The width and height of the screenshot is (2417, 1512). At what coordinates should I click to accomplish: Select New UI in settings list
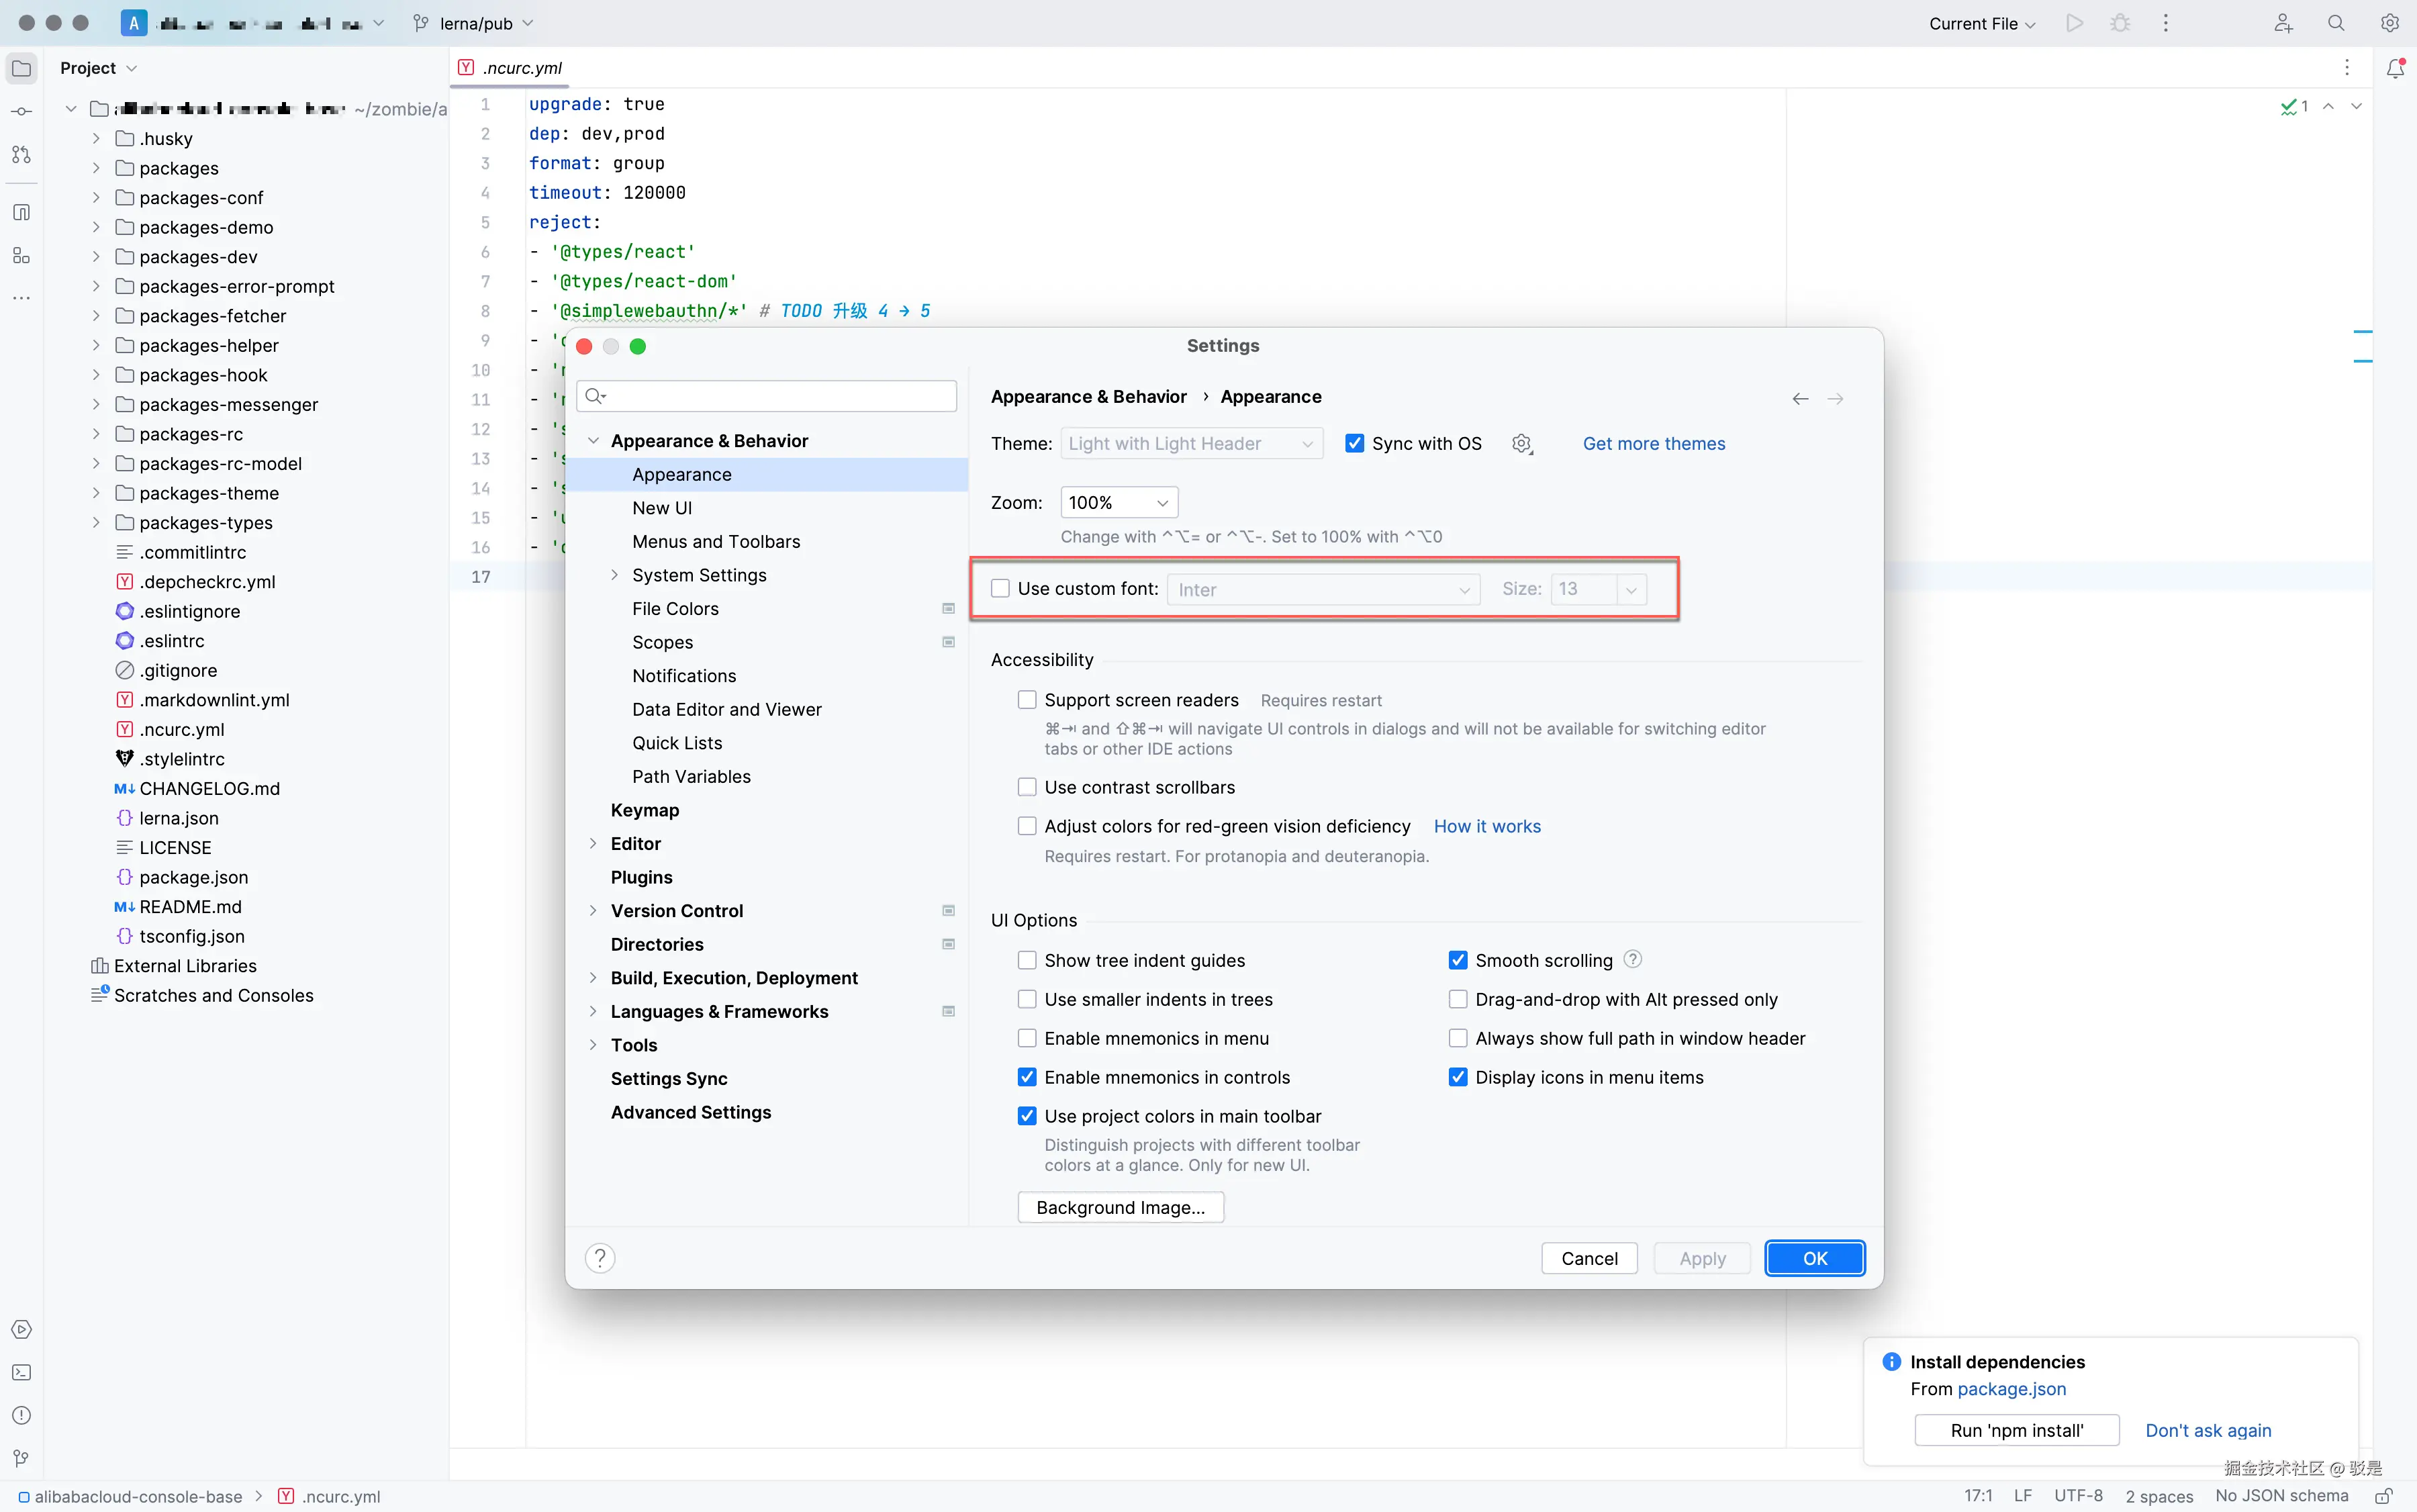662,508
